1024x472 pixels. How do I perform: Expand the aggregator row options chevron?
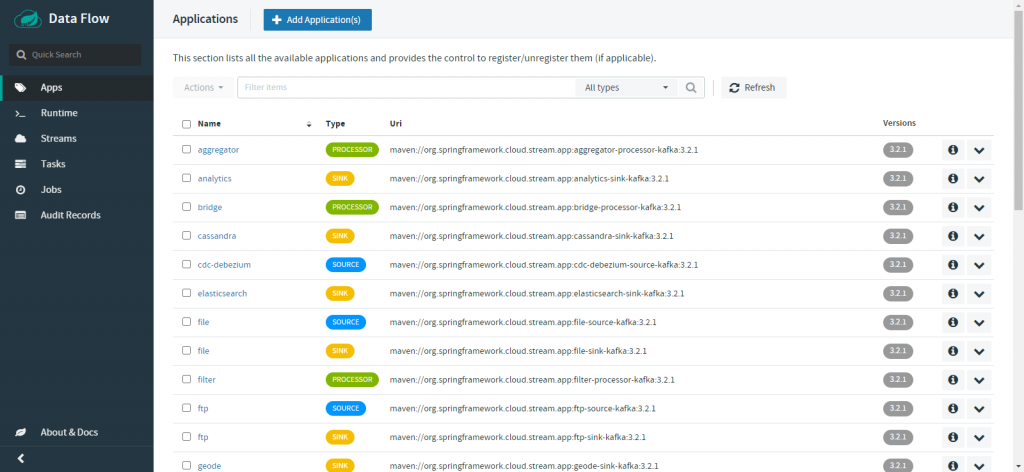pyautogui.click(x=979, y=150)
